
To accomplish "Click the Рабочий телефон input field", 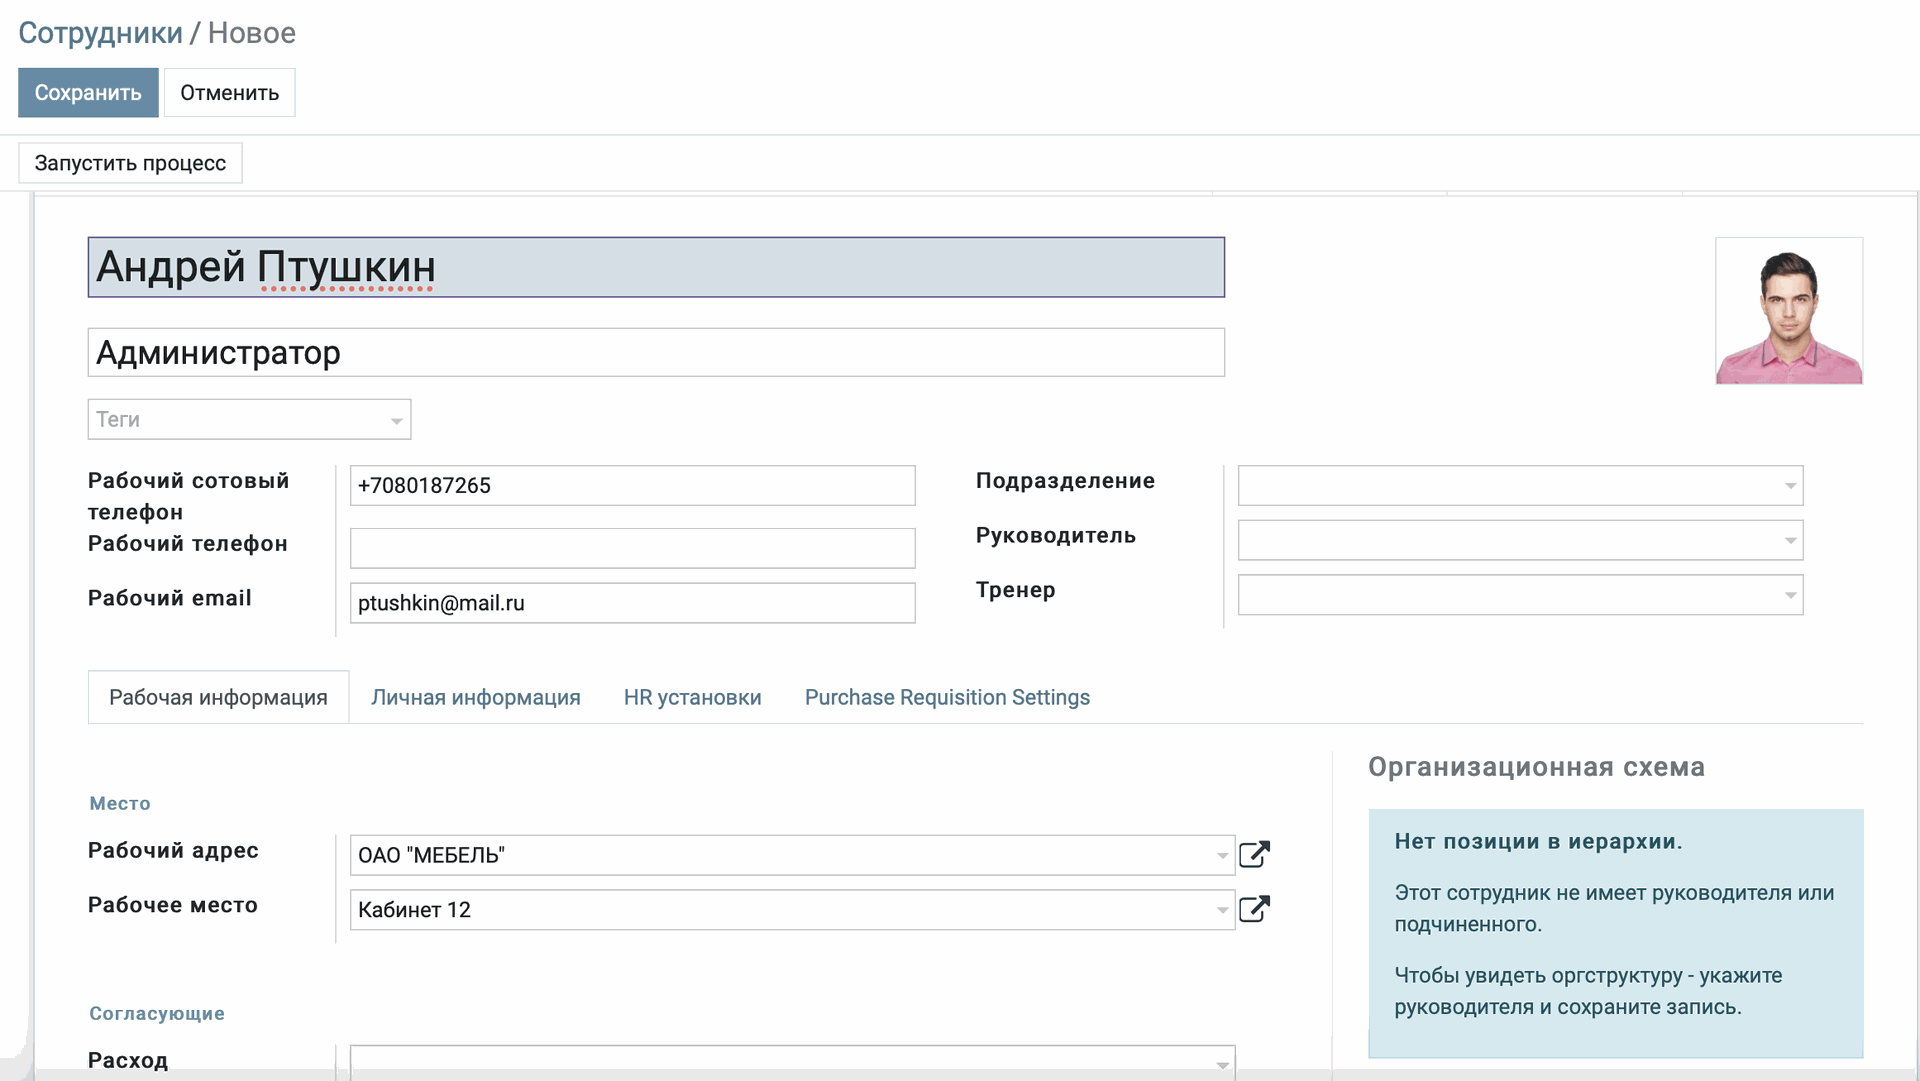I will (632, 548).
